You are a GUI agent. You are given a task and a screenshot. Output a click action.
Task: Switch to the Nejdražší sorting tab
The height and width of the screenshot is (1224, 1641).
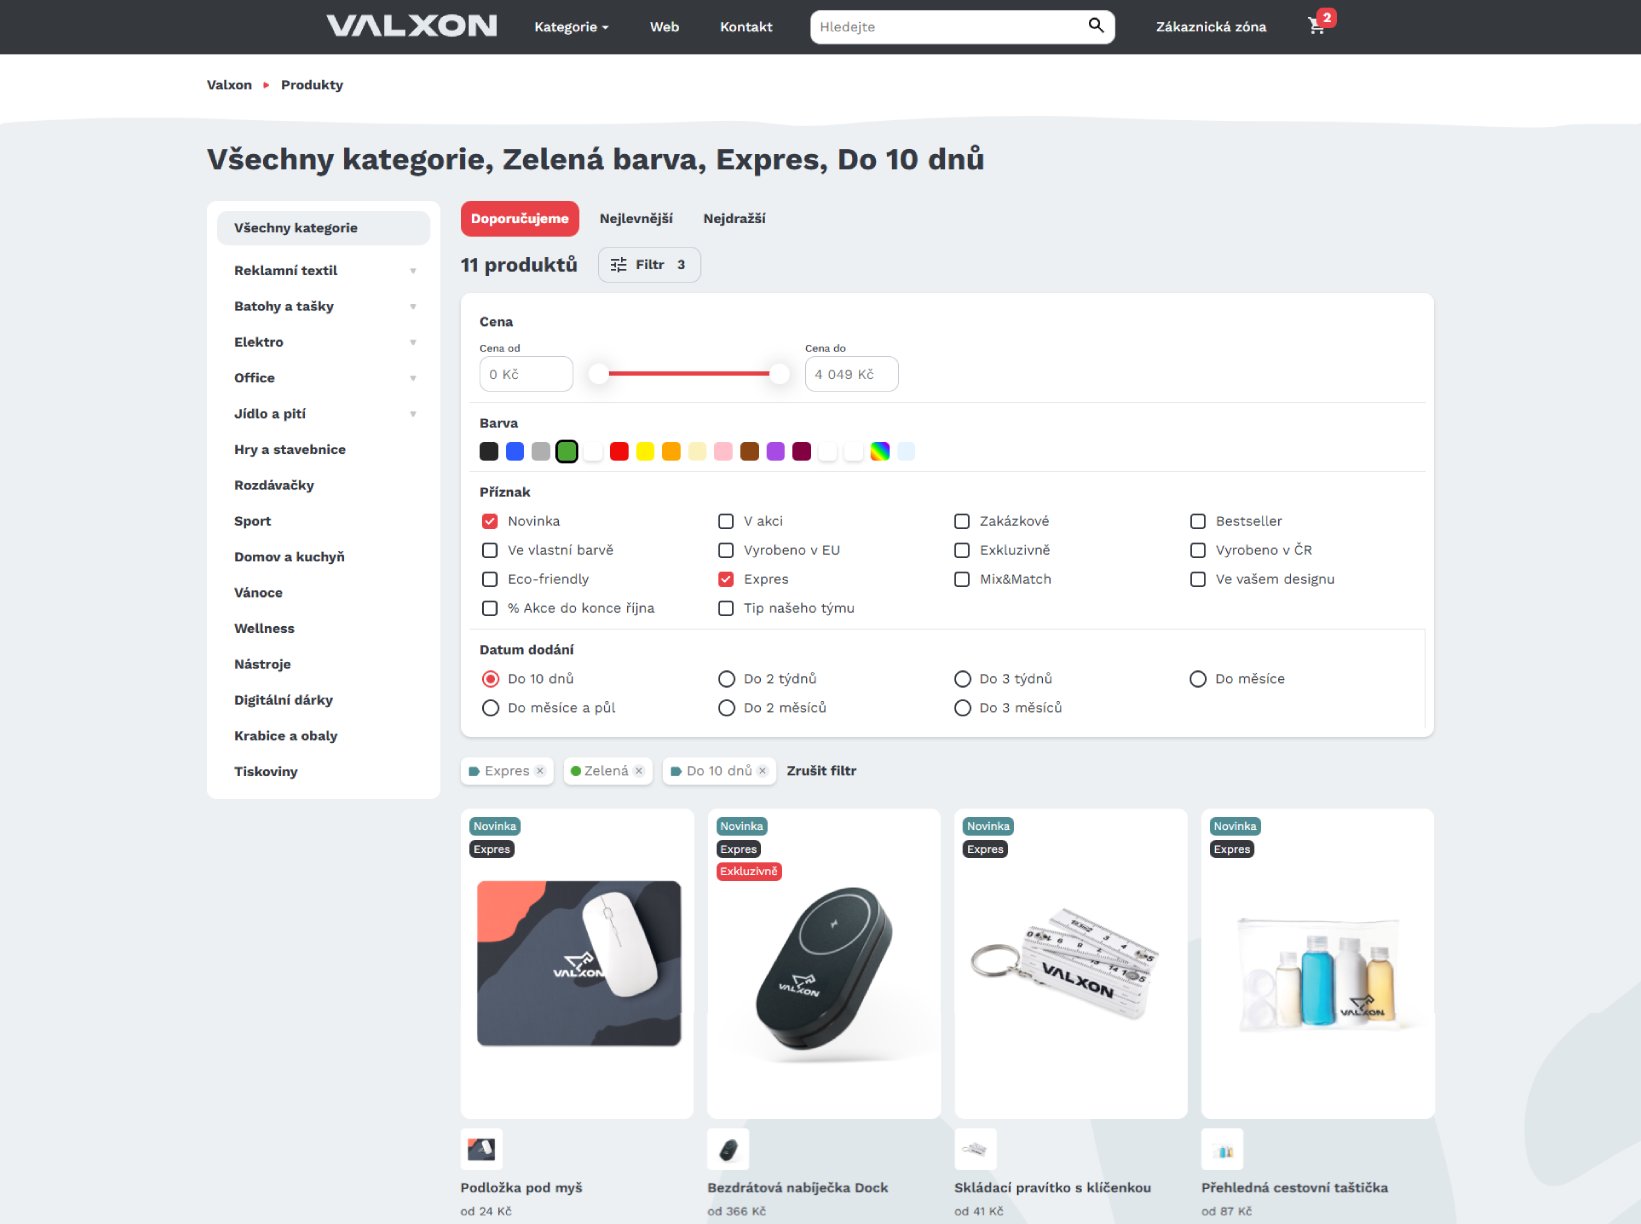[x=734, y=219]
